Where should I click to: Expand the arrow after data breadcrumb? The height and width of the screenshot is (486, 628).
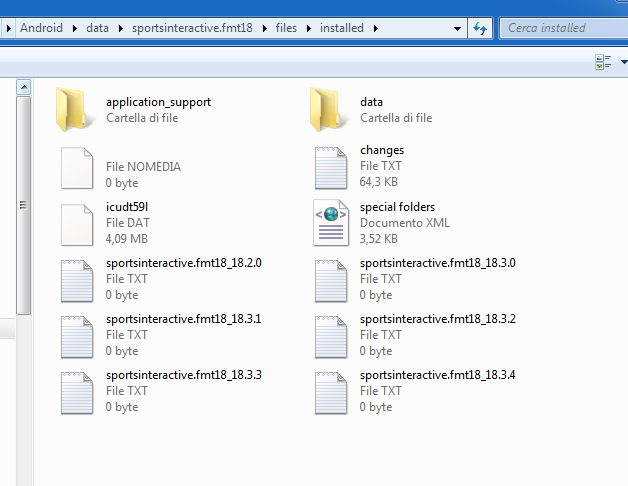(x=121, y=28)
